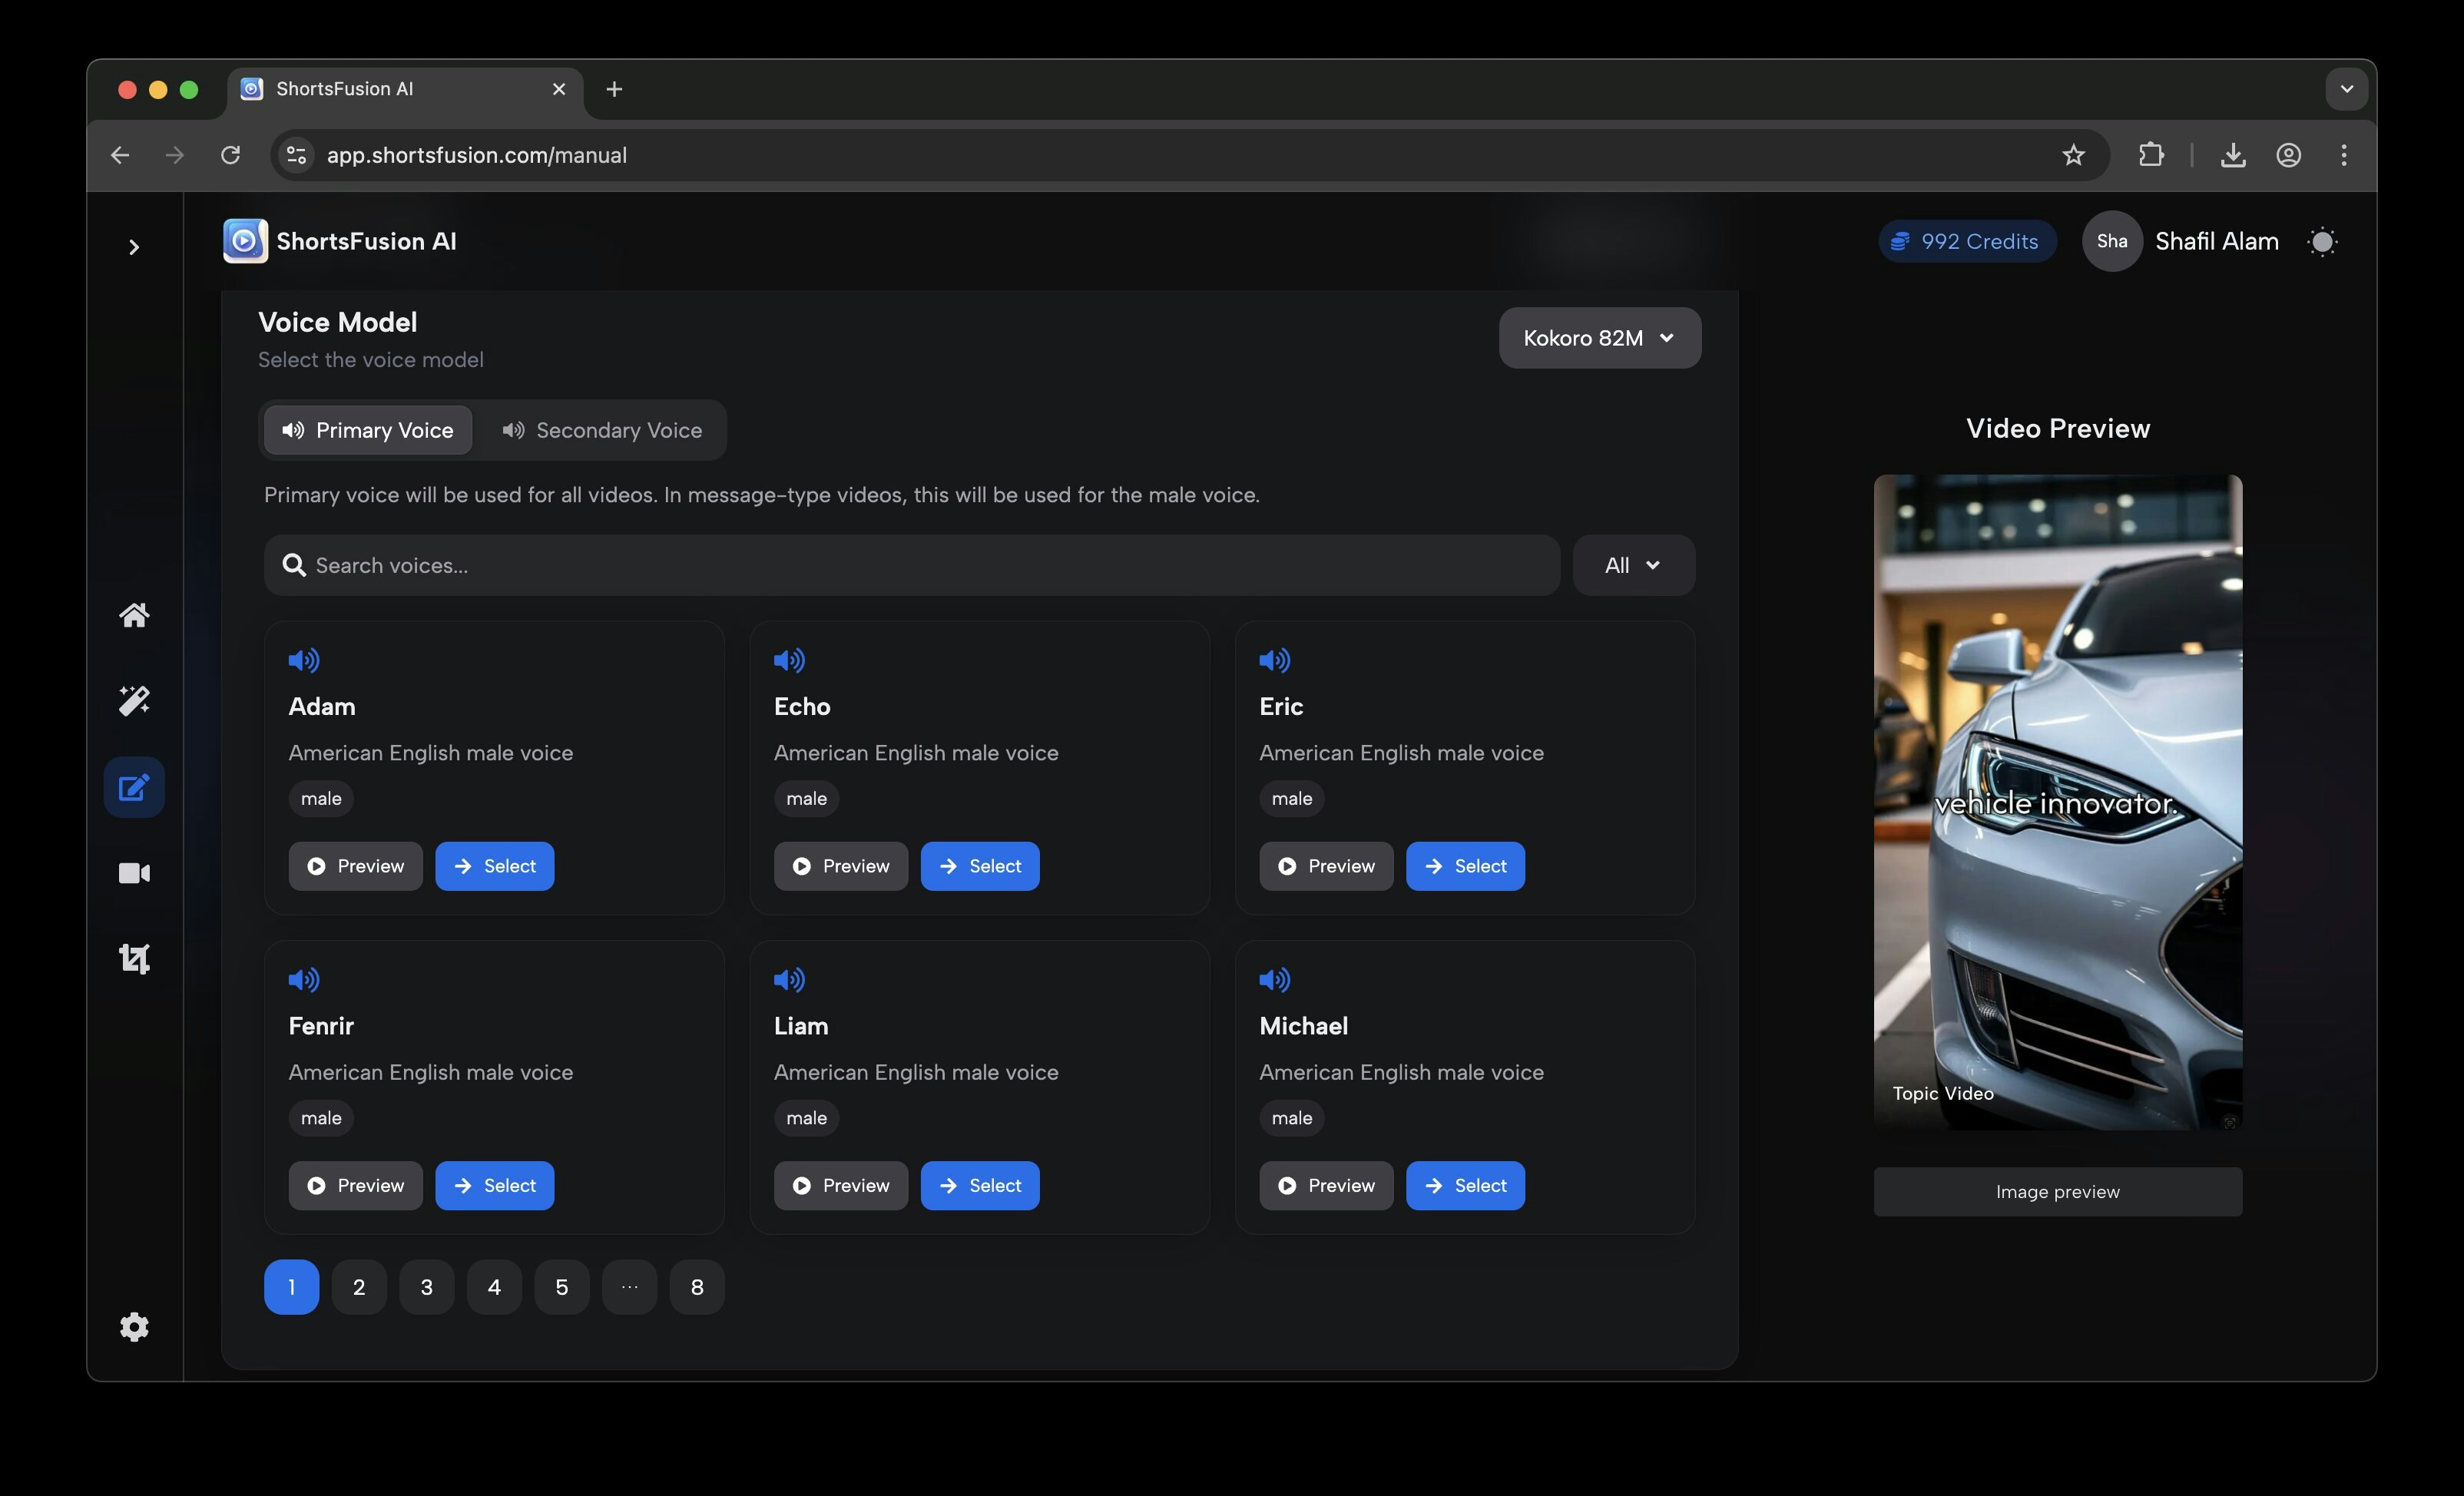Screen dimensions: 2464x1496
Task: Open the Kokoro 82M model dropdown
Action: (x=1599, y=338)
